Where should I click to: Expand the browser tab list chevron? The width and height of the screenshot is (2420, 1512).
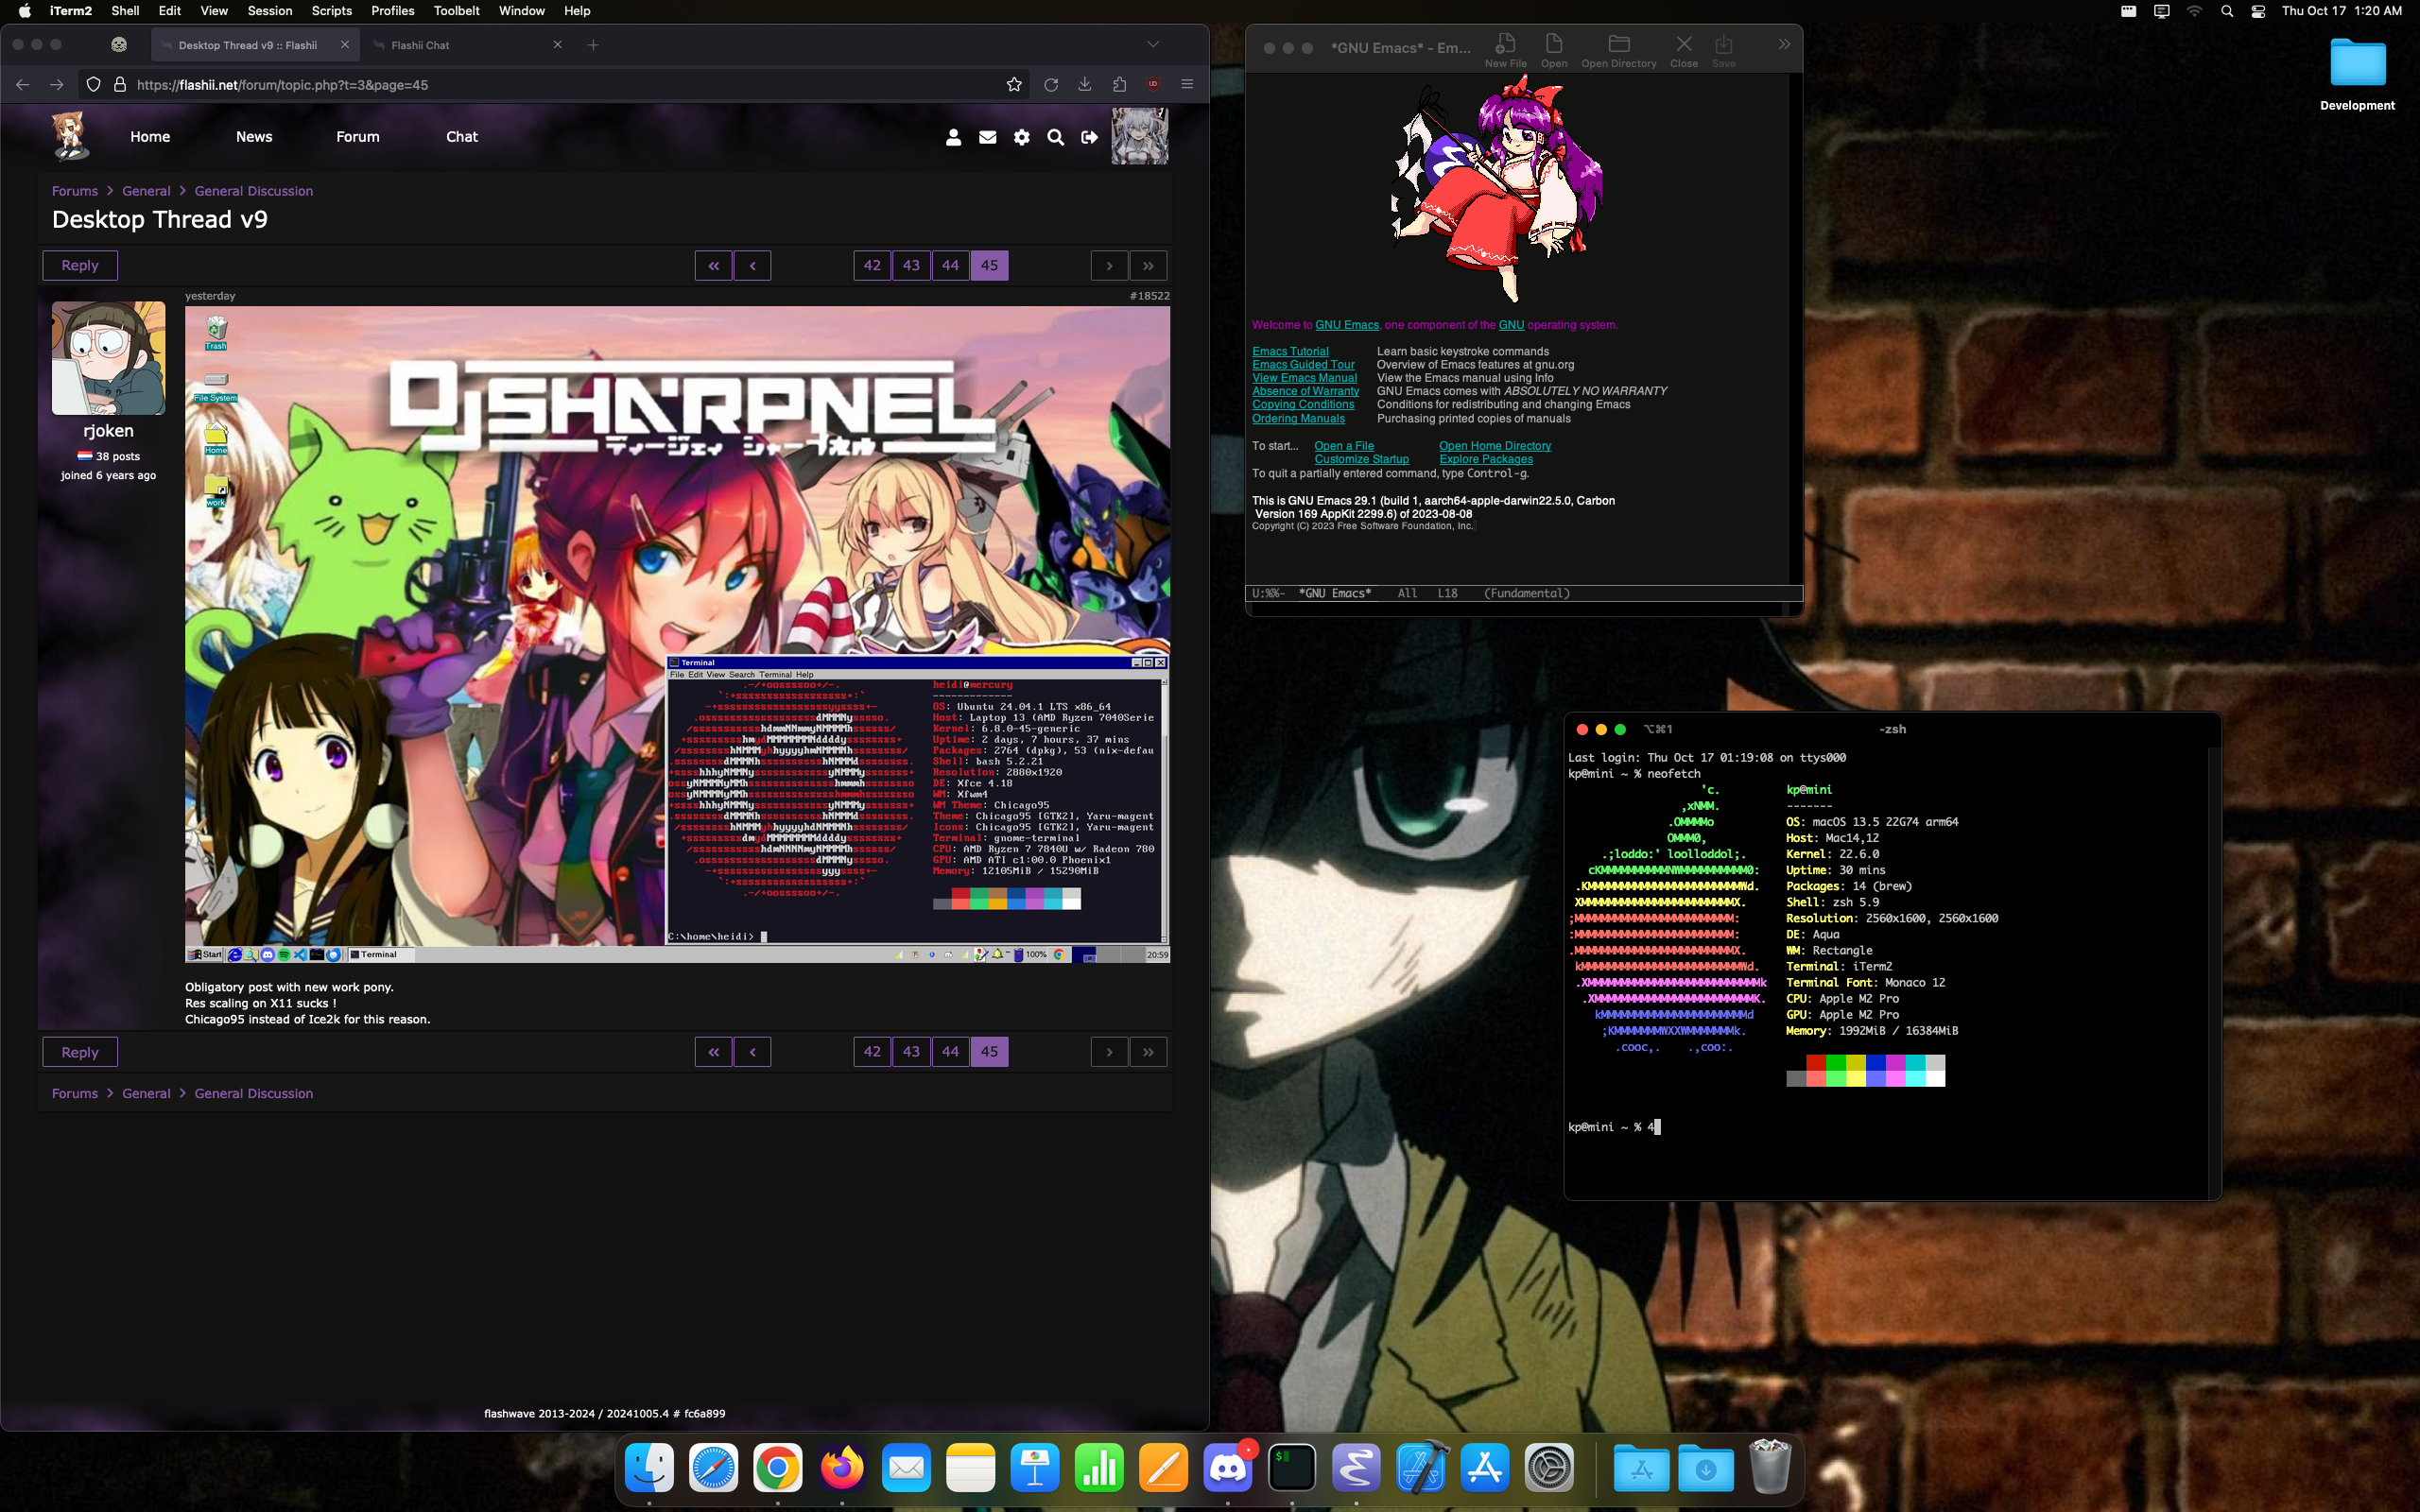point(1153,45)
